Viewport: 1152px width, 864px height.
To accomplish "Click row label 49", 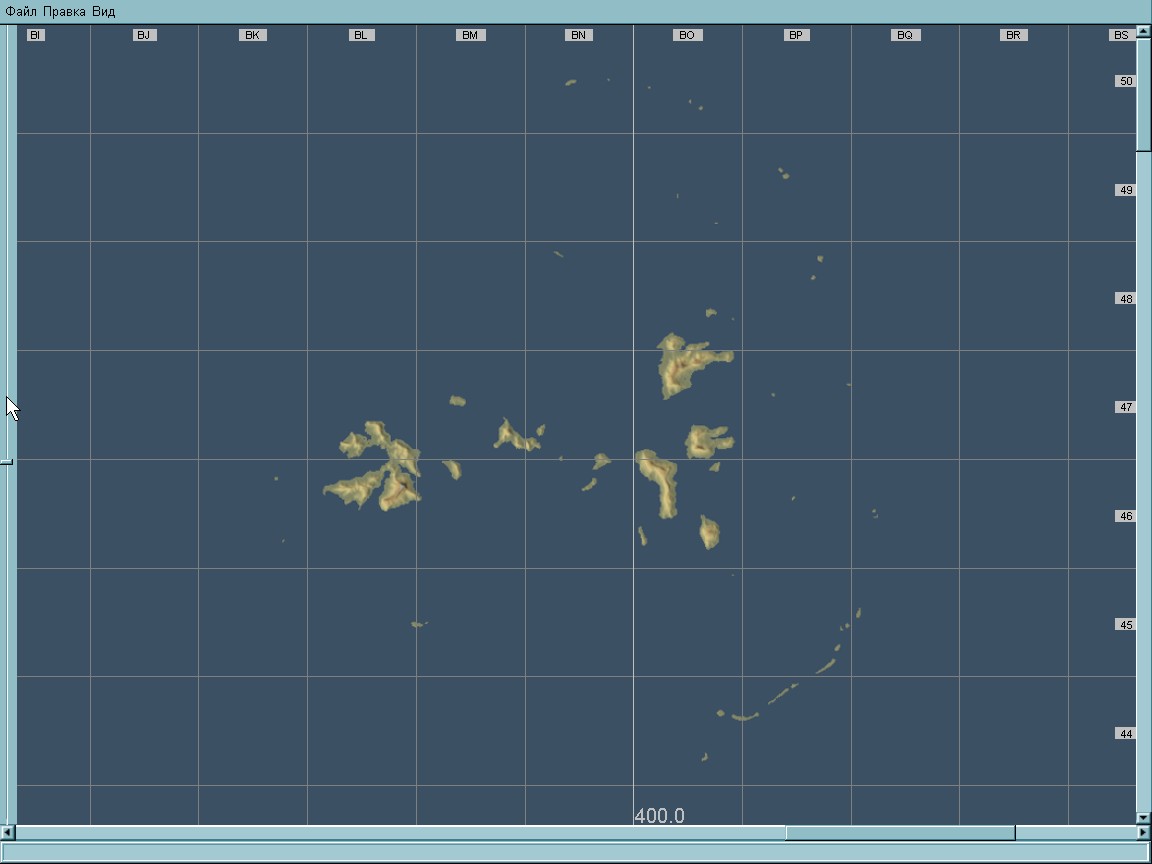I will coord(1126,190).
